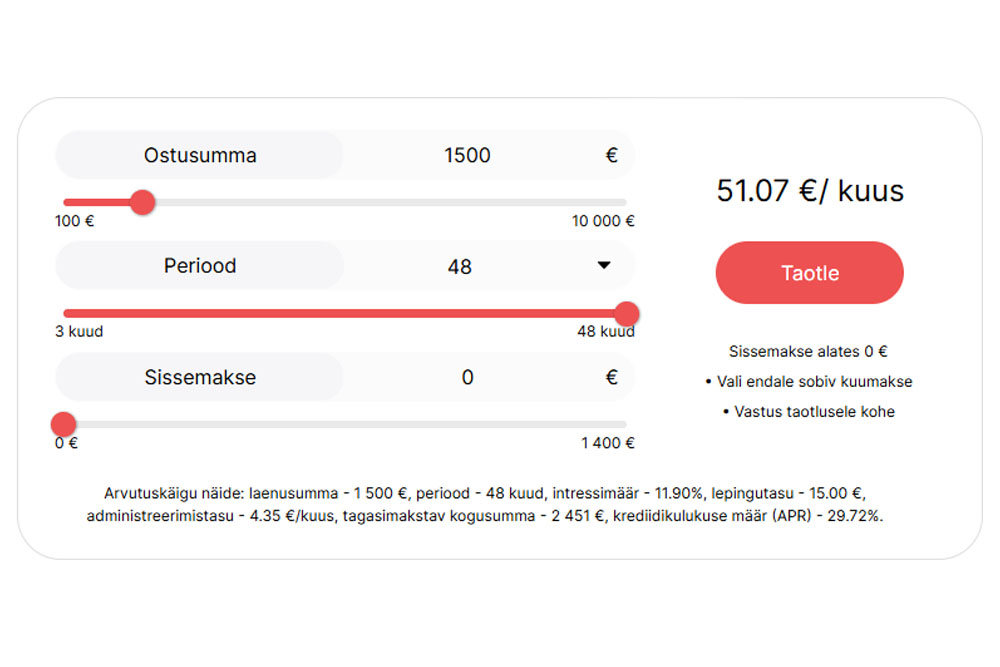Click the Sissemakse label
Screen dimensions: 1000x667
coord(200,378)
